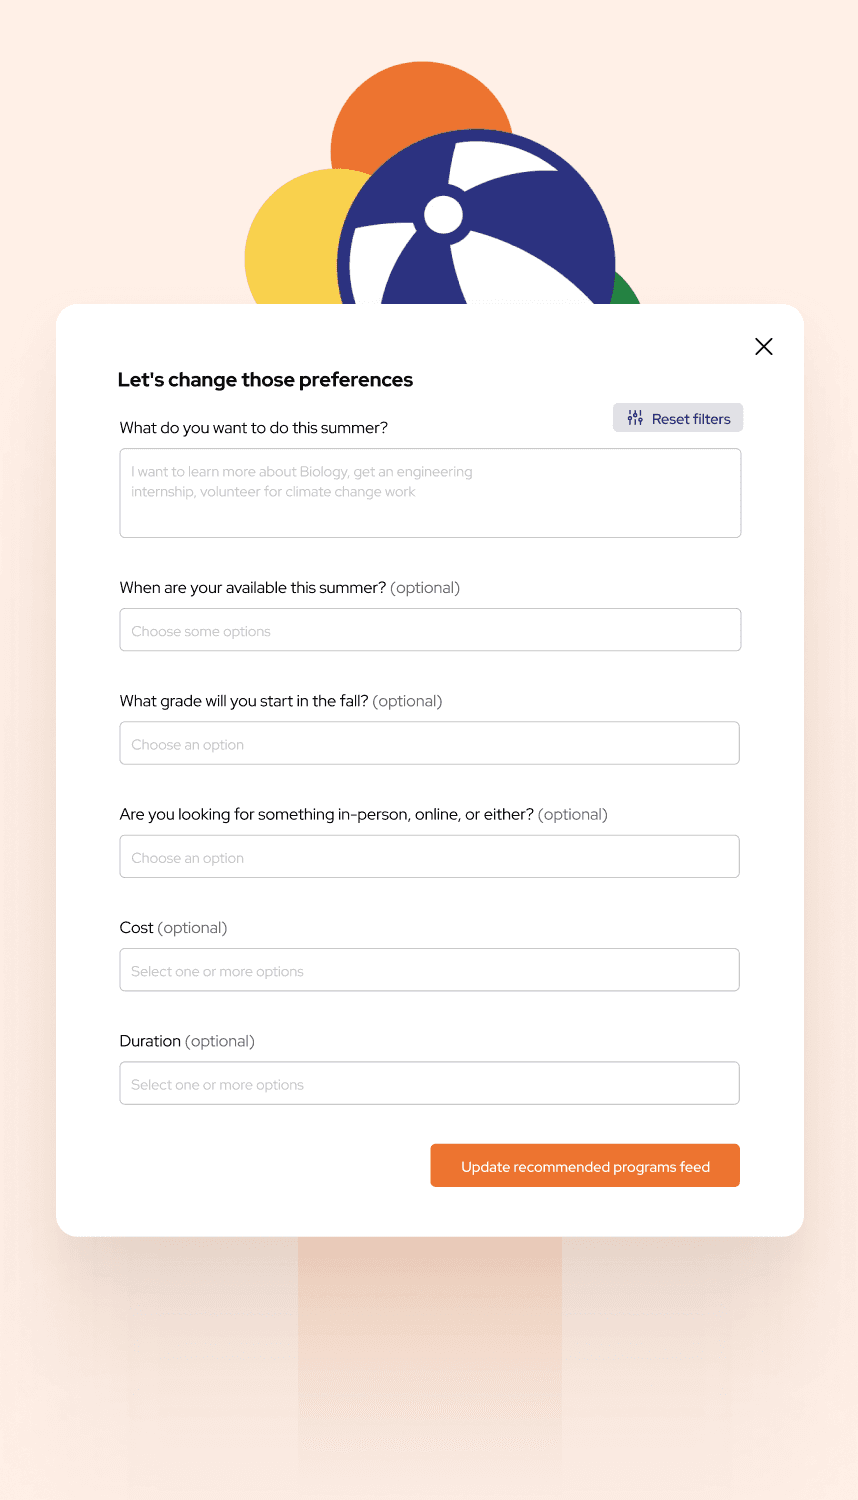
Task: Open the fall grade dropdown
Action: click(x=430, y=743)
